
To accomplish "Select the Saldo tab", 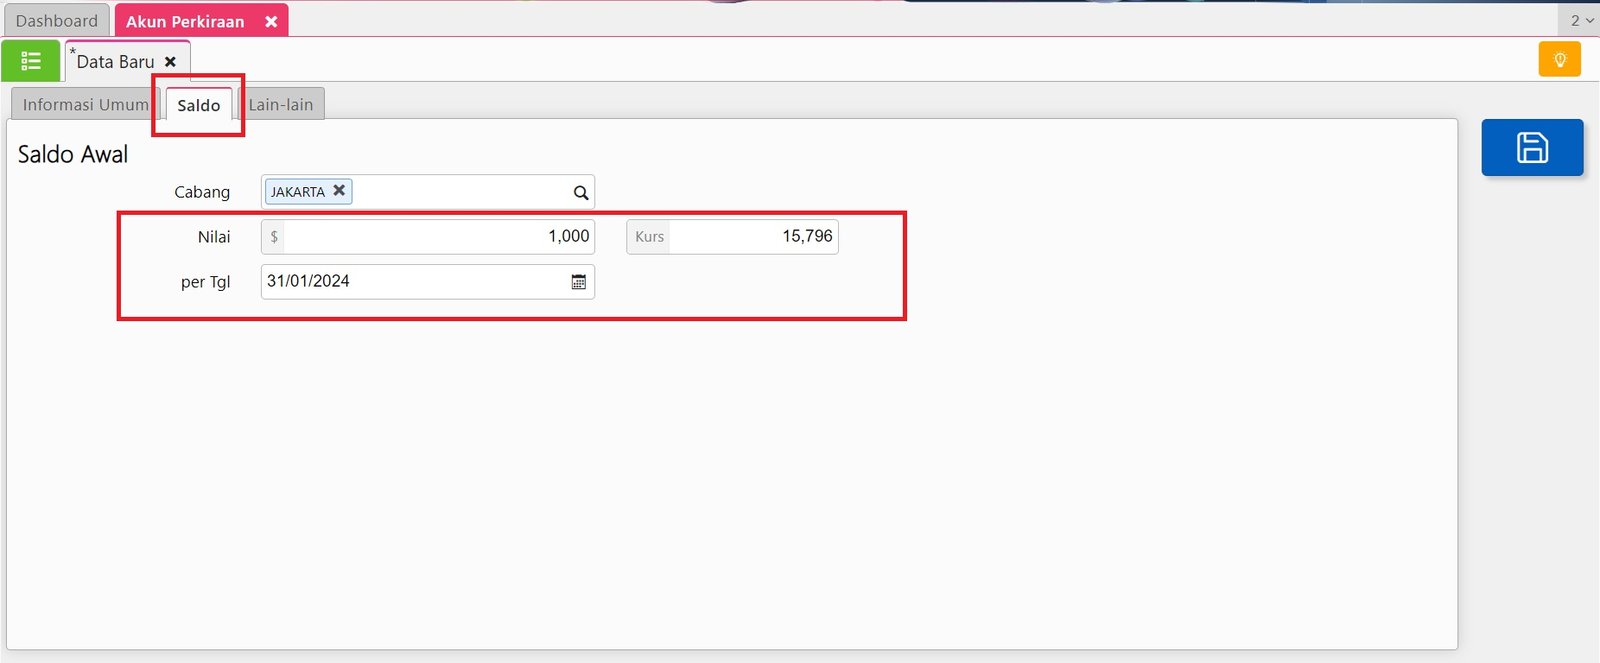I will (x=198, y=105).
